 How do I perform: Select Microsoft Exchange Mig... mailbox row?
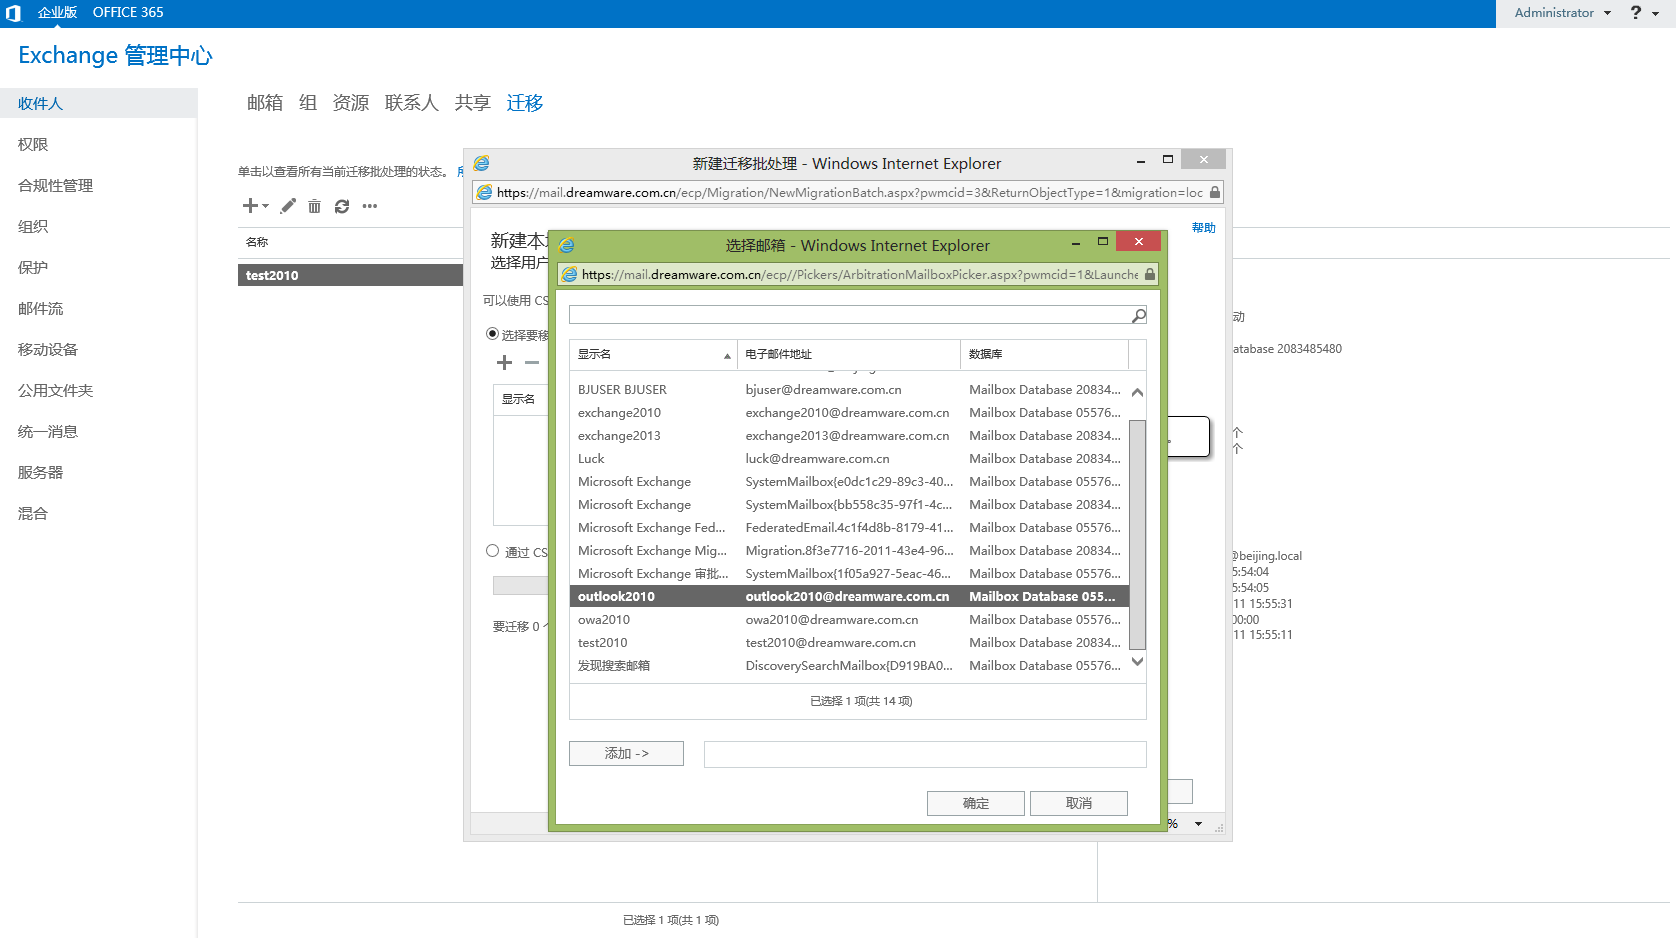[849, 551]
